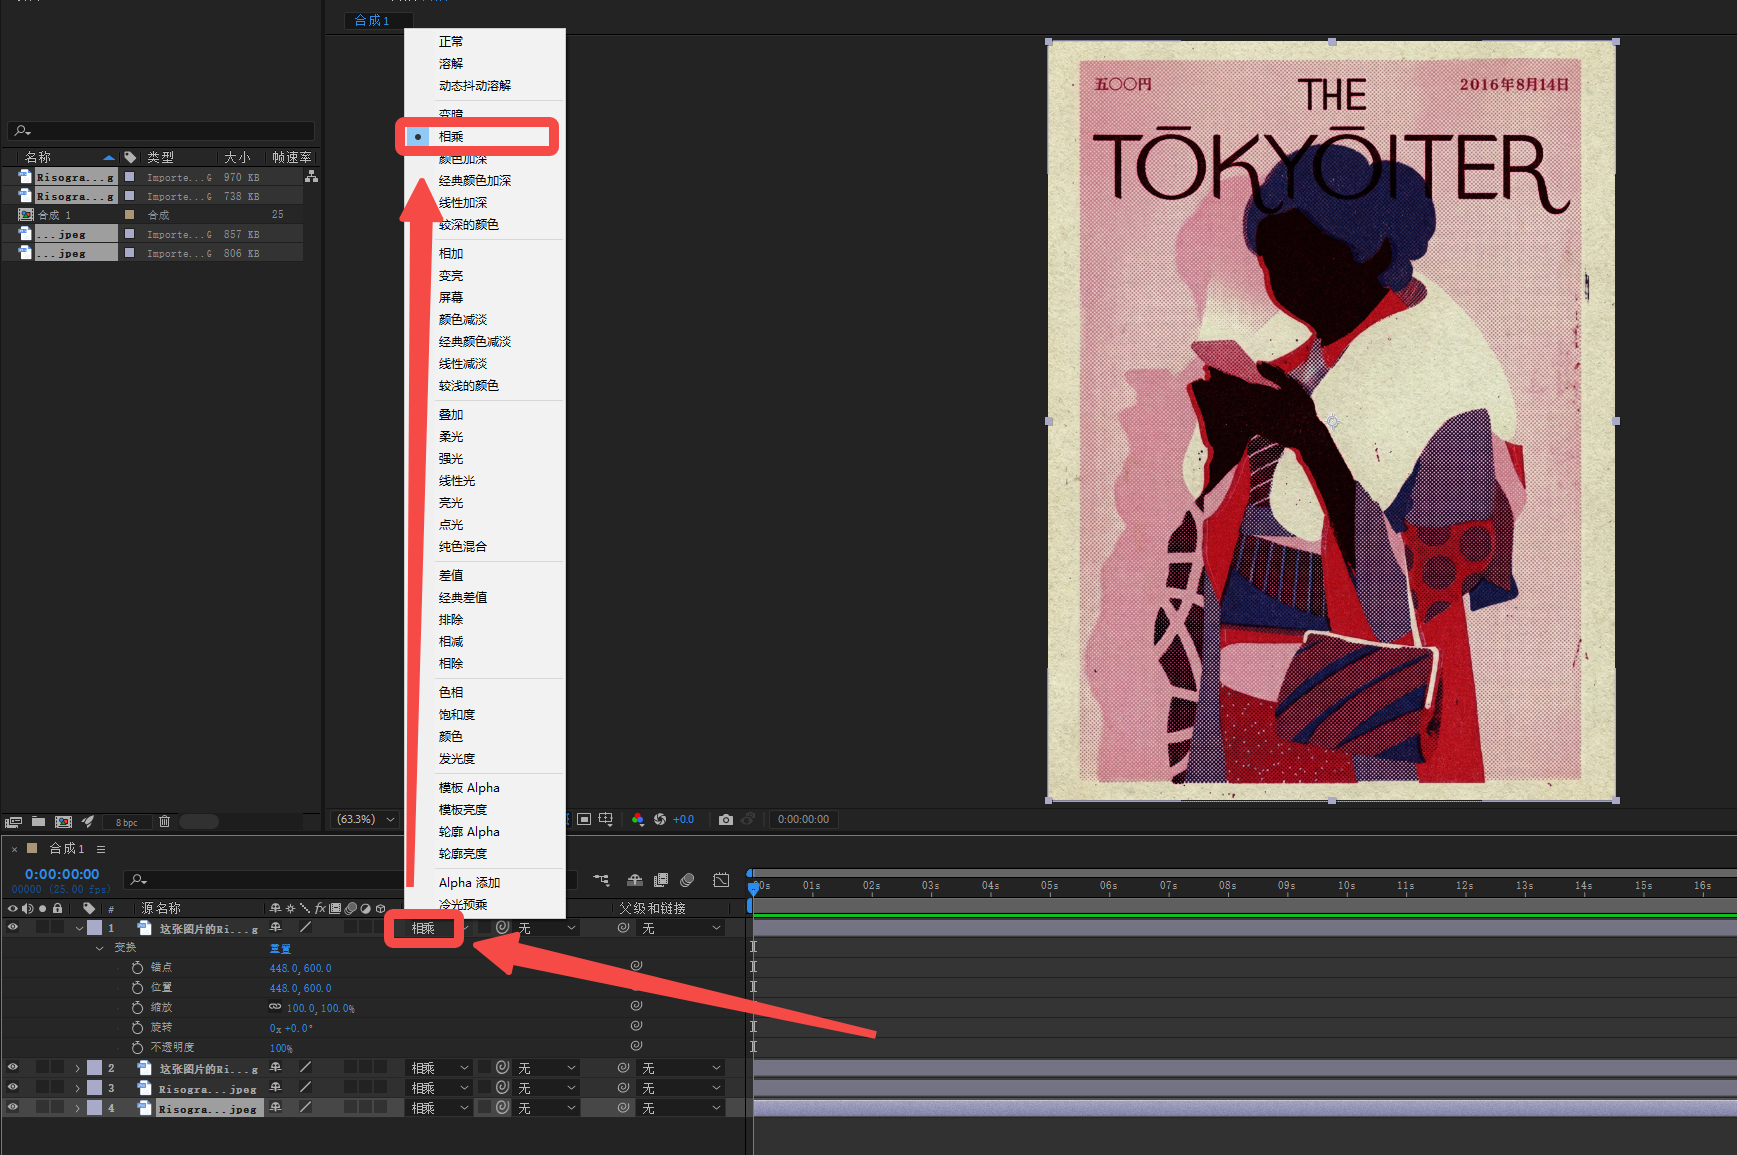Click the snapshot camera icon
The width and height of the screenshot is (1737, 1155).
tap(726, 820)
